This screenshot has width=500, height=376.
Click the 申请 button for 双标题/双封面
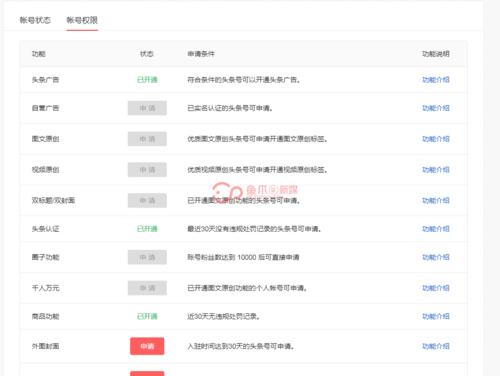click(x=147, y=200)
